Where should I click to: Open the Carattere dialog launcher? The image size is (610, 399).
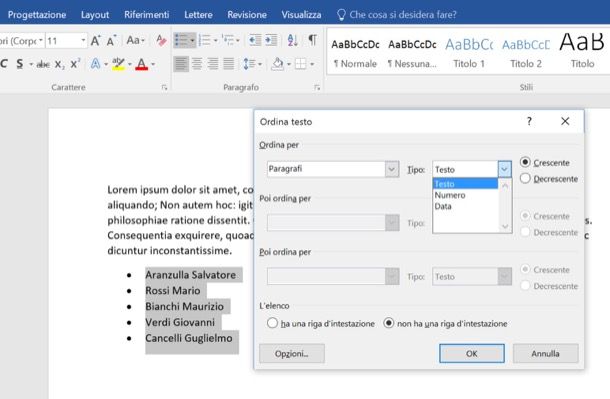pyautogui.click(x=164, y=88)
